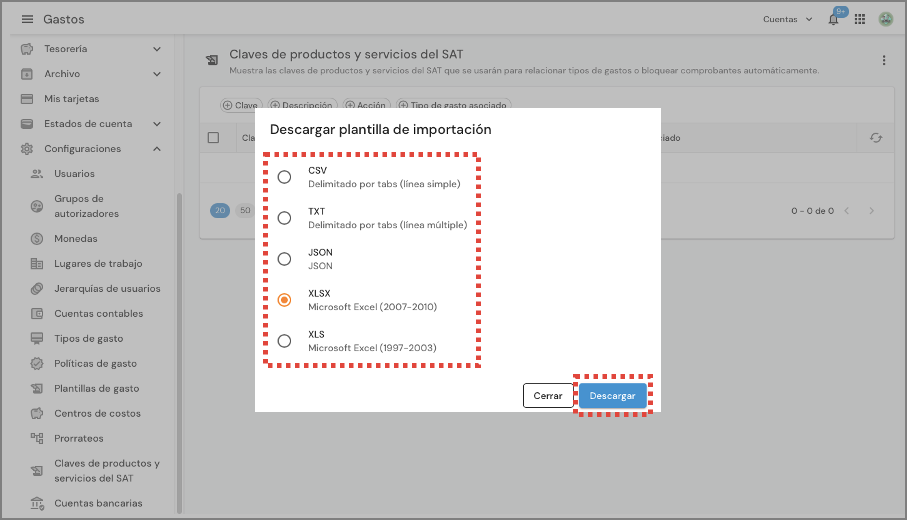Open Prorrateos in sidebar

coord(79,438)
